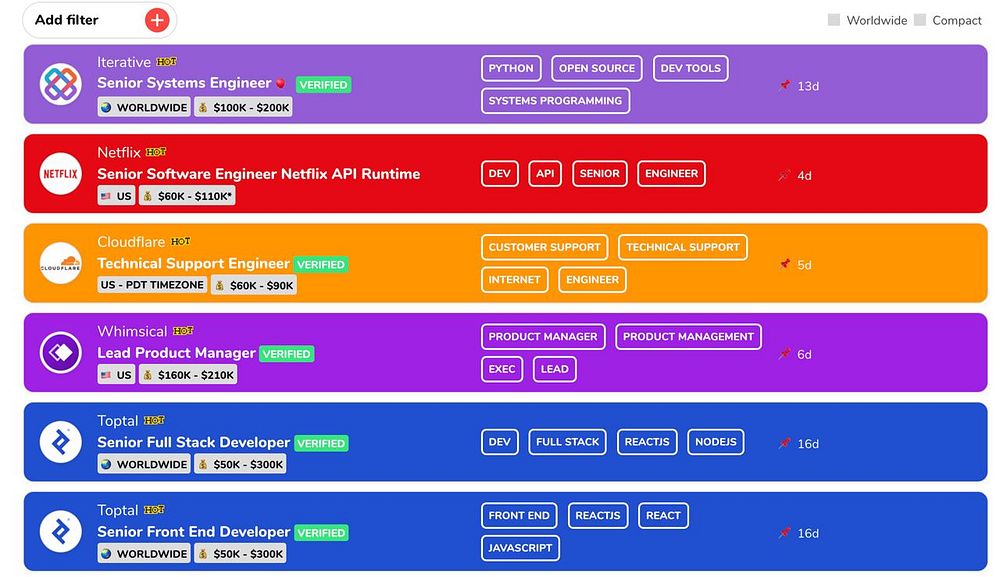Image resolution: width=1000 pixels, height=577 pixels.
Task: Select ENGINEER tag on Netflix row
Action: (x=672, y=173)
